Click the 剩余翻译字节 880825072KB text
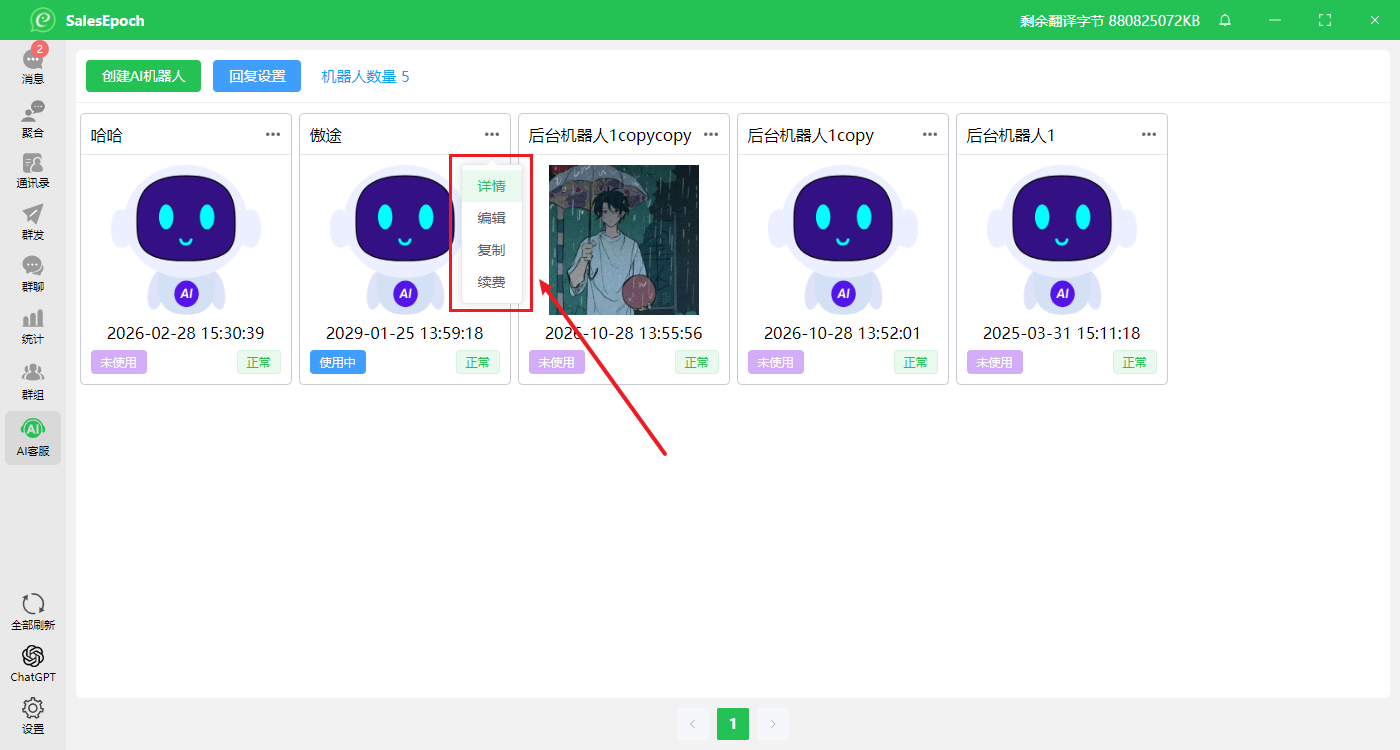The height and width of the screenshot is (750, 1400). pos(1110,20)
